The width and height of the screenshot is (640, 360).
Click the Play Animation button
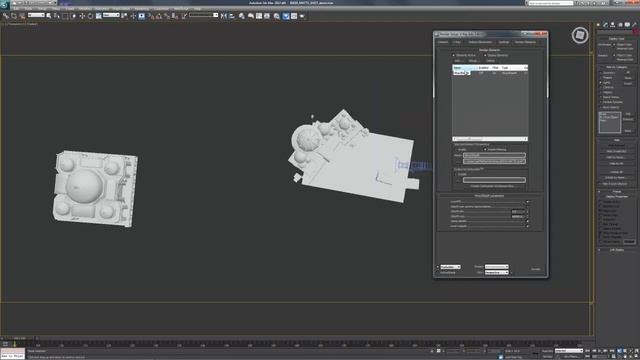[600, 351]
